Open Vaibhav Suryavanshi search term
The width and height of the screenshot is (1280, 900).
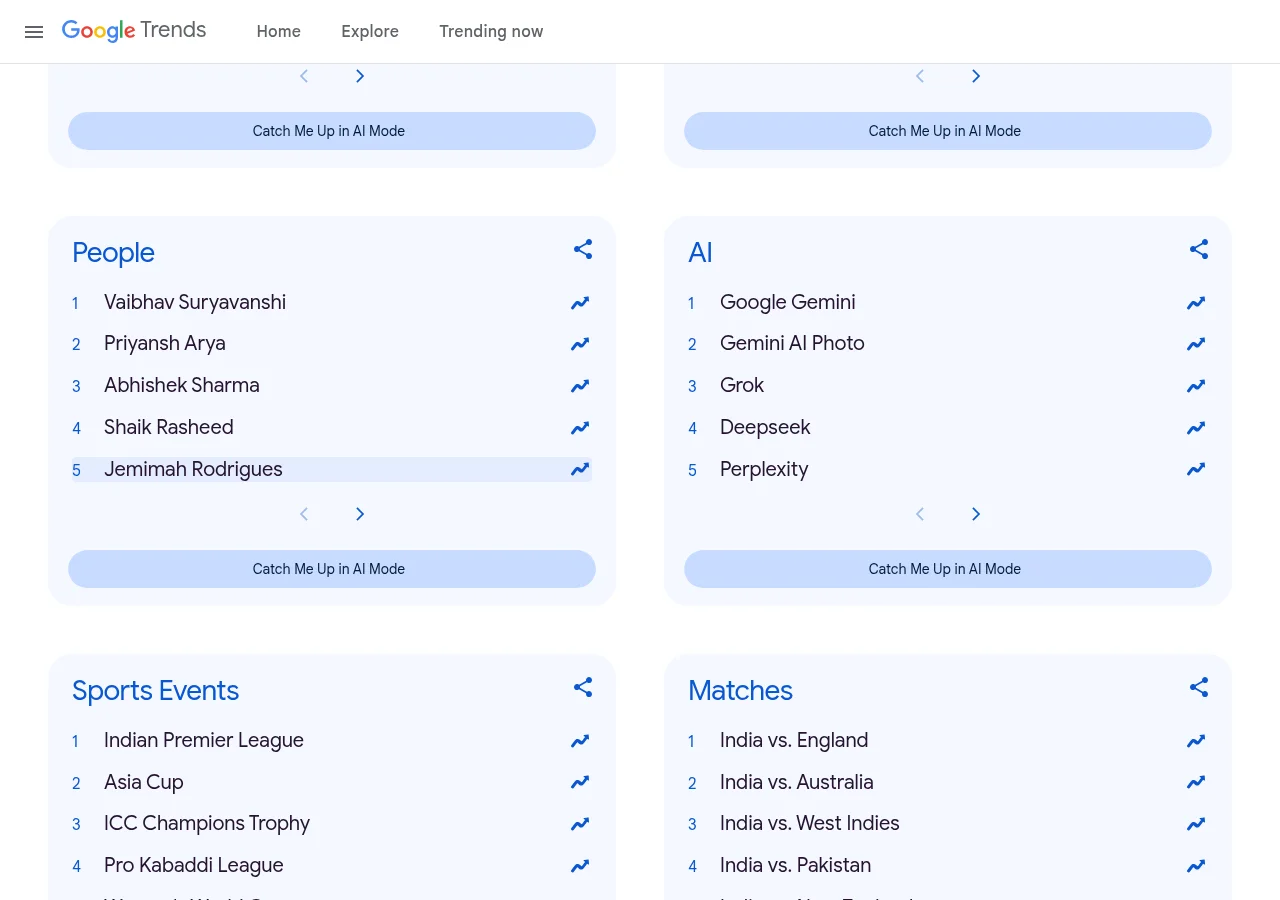[x=195, y=302]
